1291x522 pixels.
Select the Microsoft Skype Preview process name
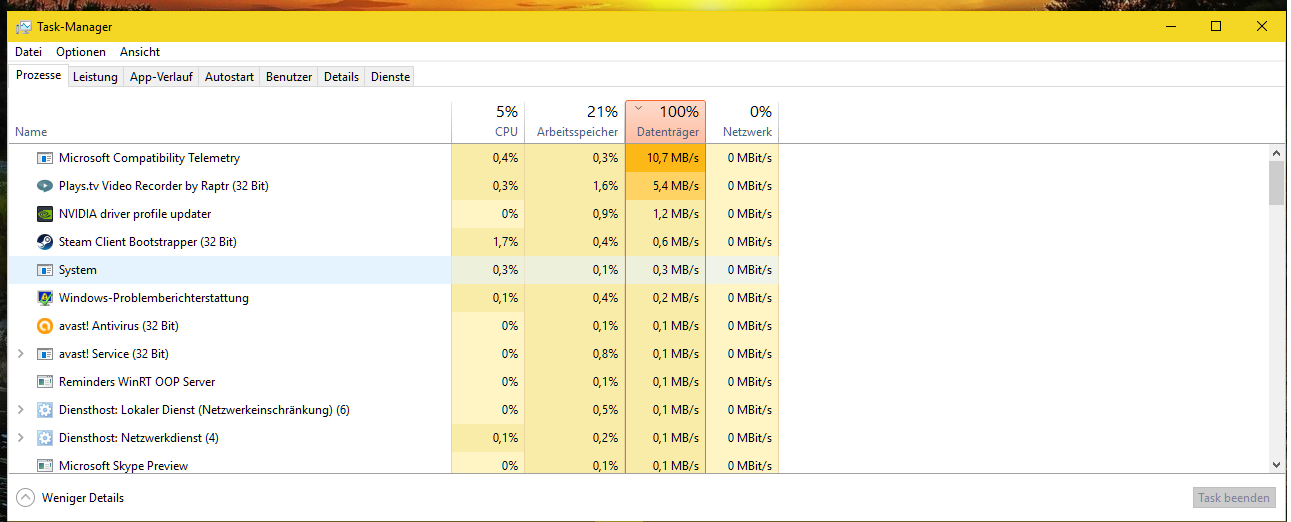tap(124, 466)
